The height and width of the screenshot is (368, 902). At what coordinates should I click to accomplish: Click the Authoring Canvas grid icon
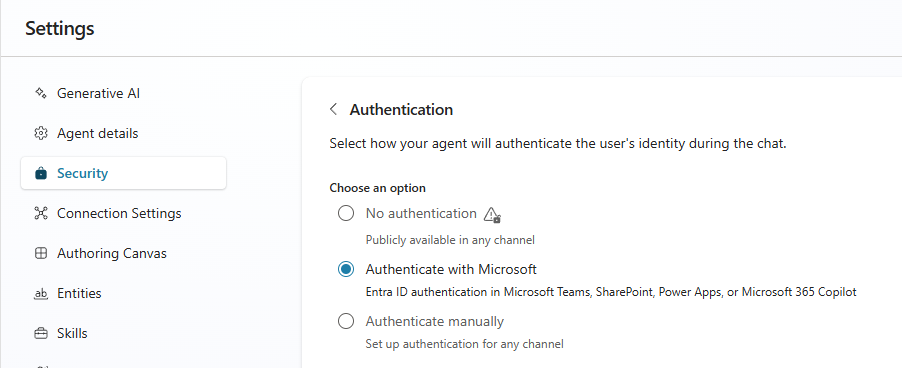tap(40, 254)
